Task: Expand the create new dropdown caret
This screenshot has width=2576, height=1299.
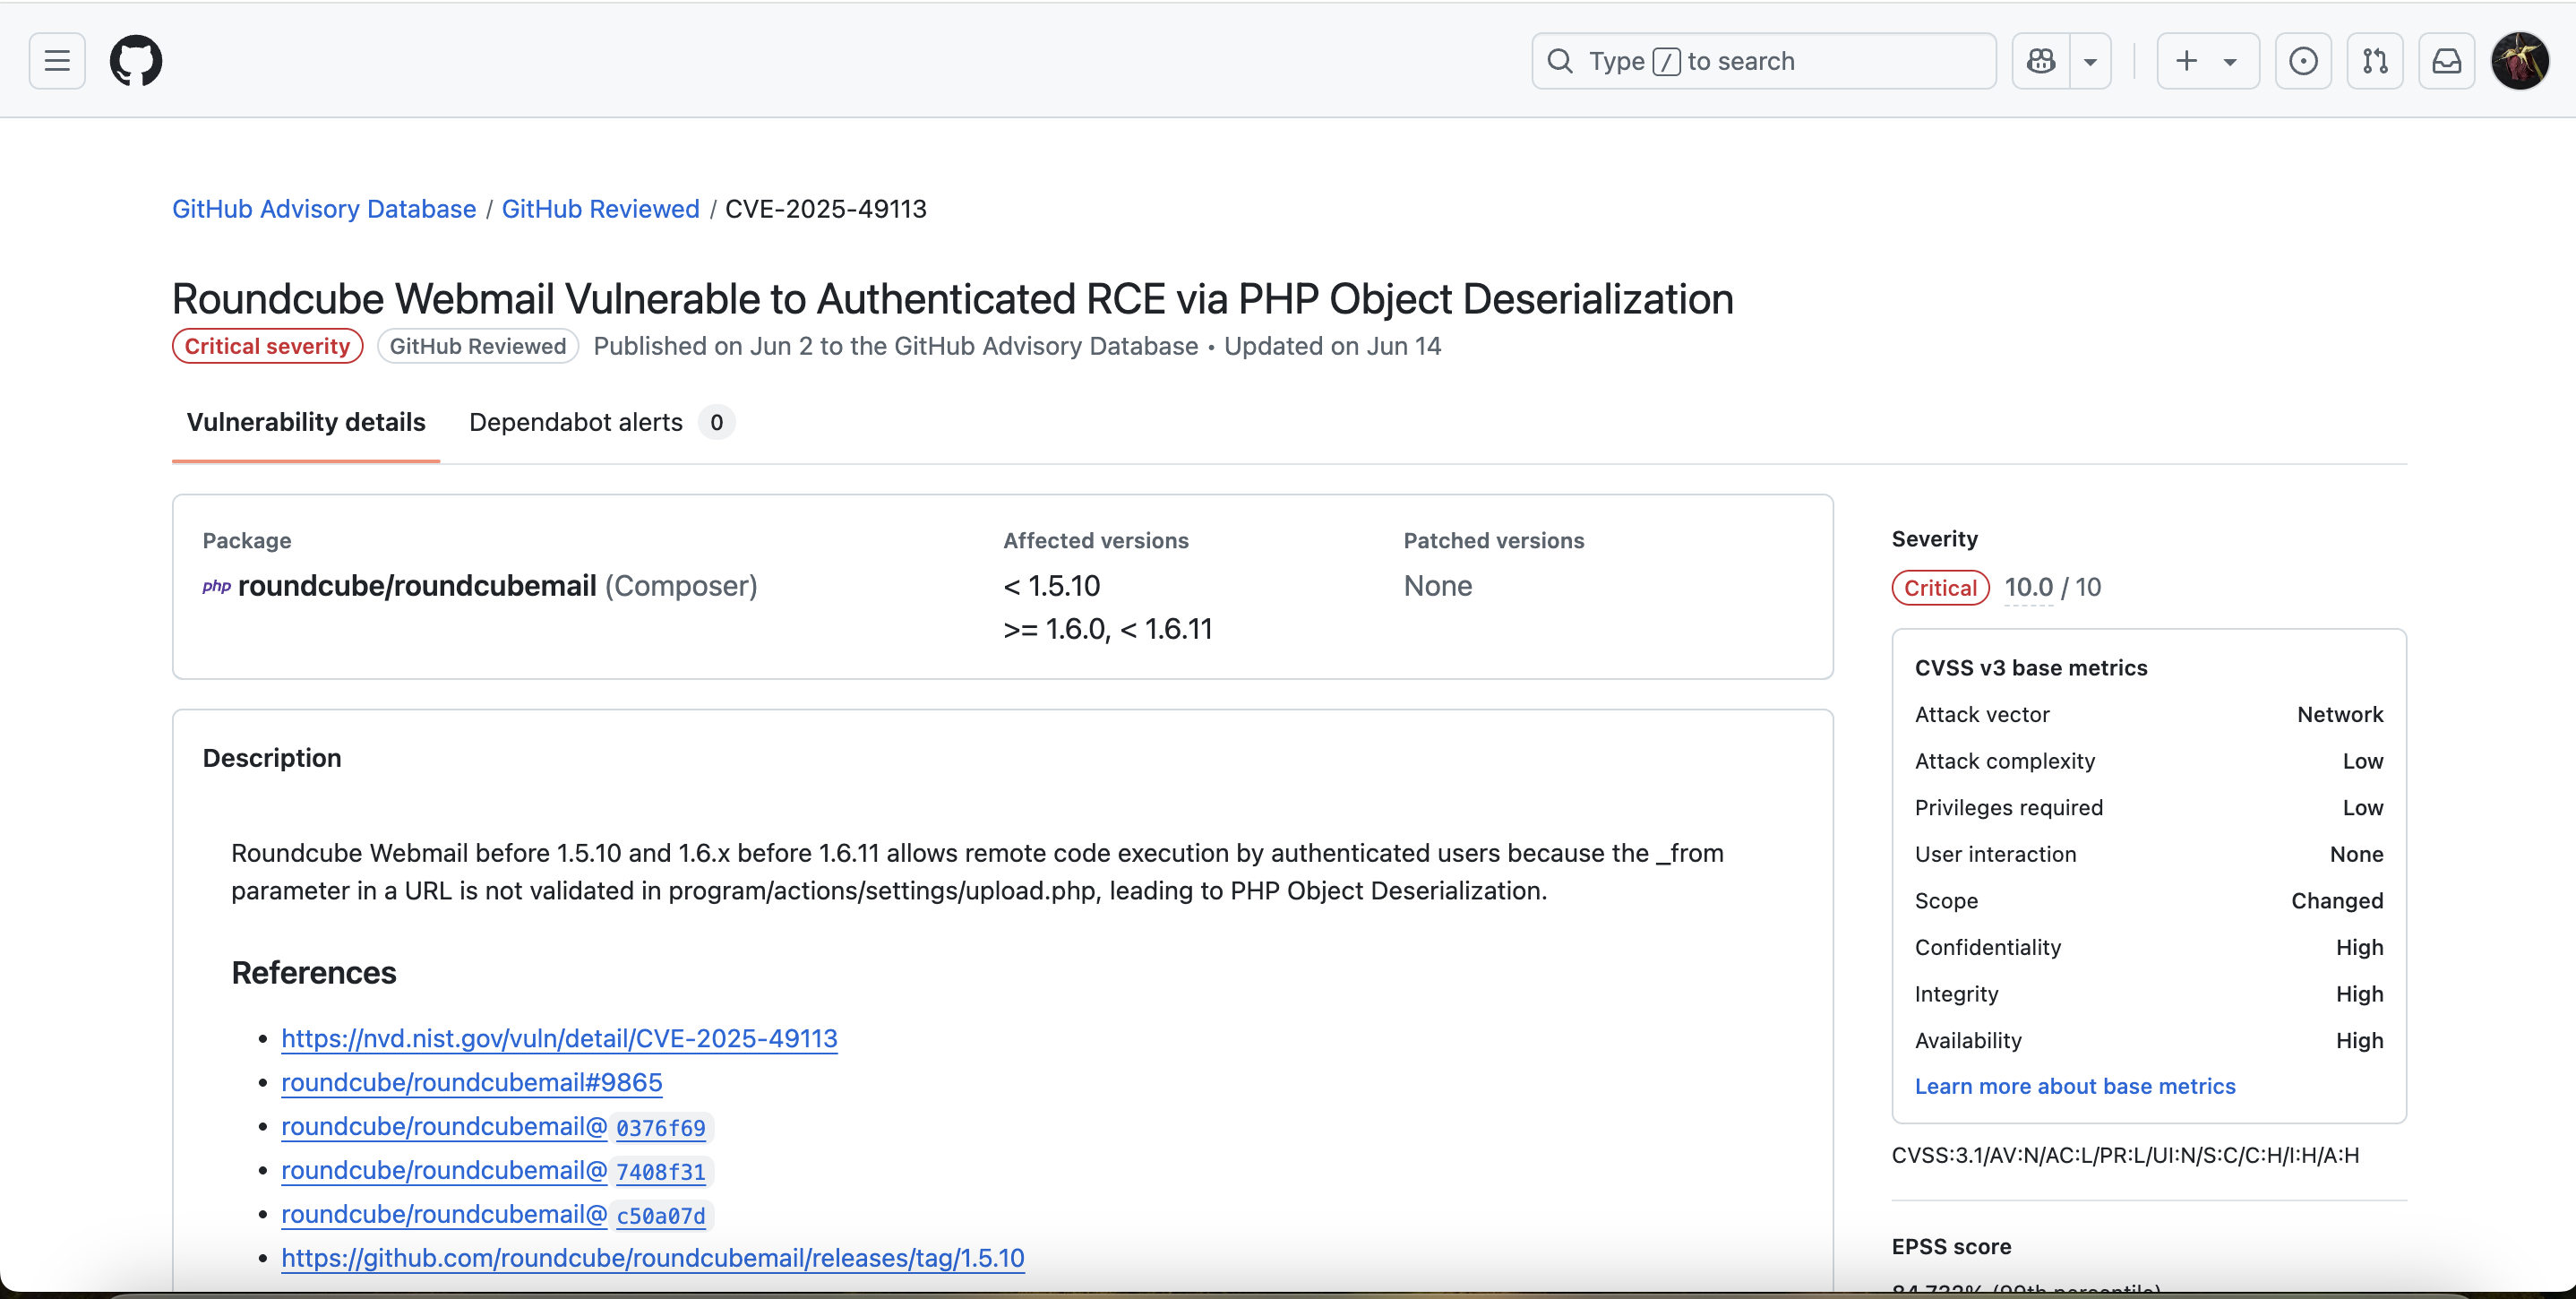Action: click(x=2230, y=61)
